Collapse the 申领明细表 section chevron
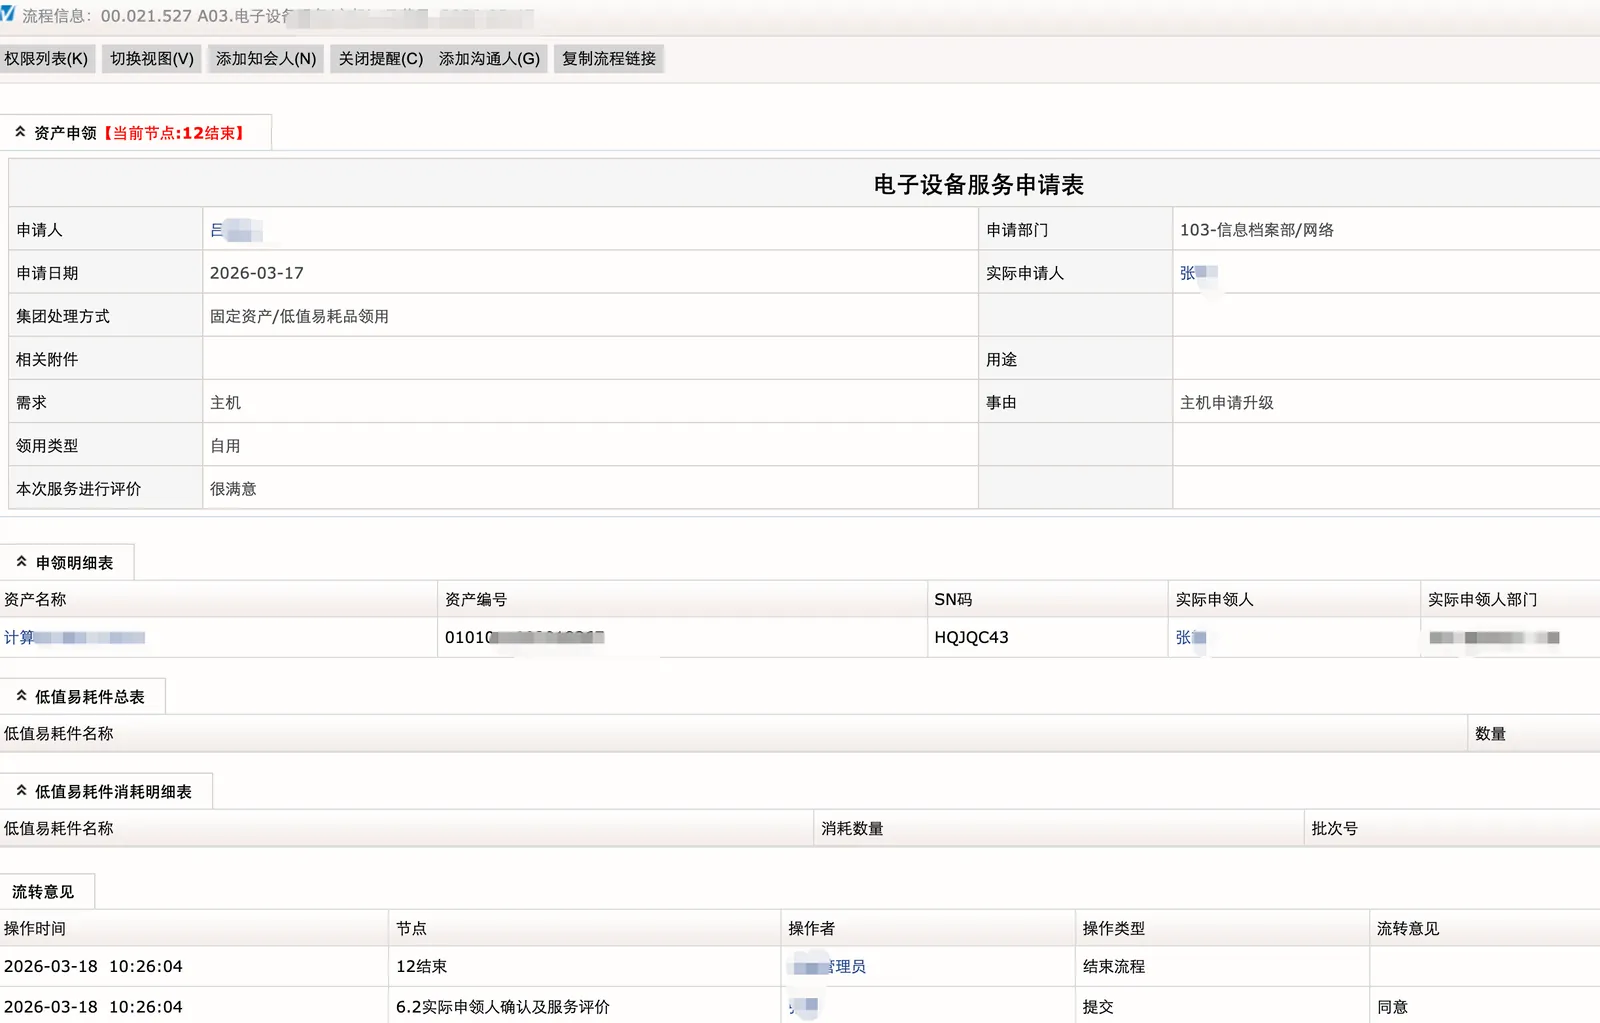The height and width of the screenshot is (1023, 1600). point(21,562)
